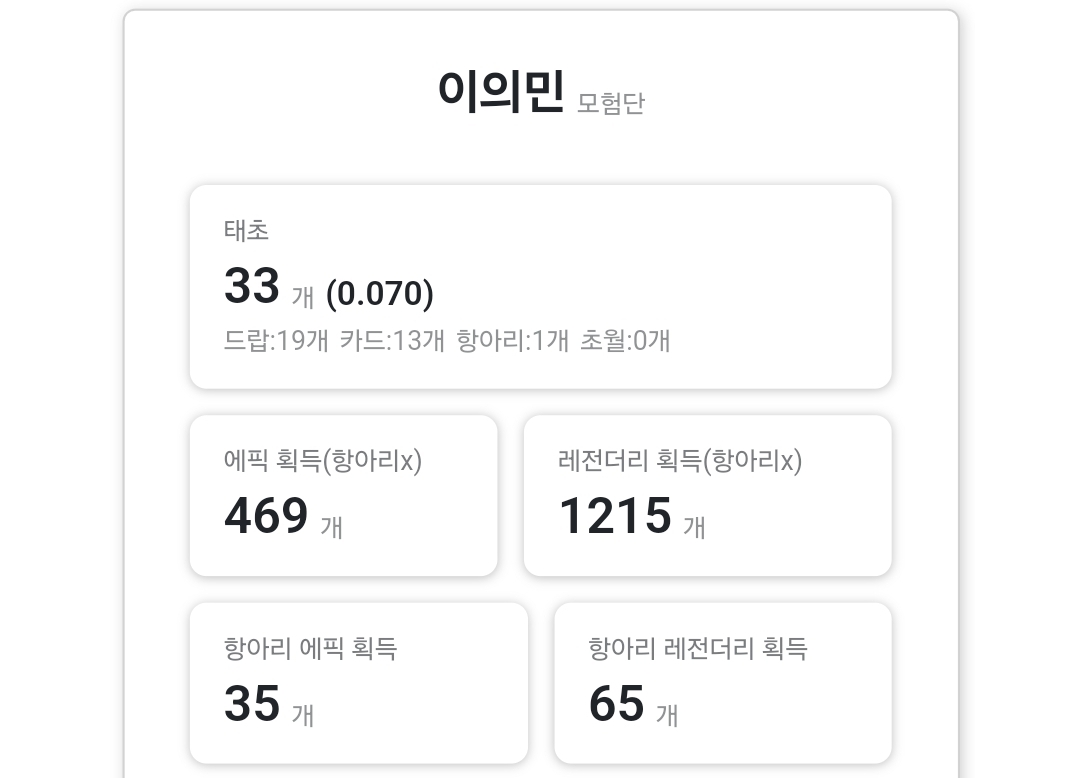Screen dimensions: 1080x778
Task: Click the 469 epic count number
Action: click(266, 516)
